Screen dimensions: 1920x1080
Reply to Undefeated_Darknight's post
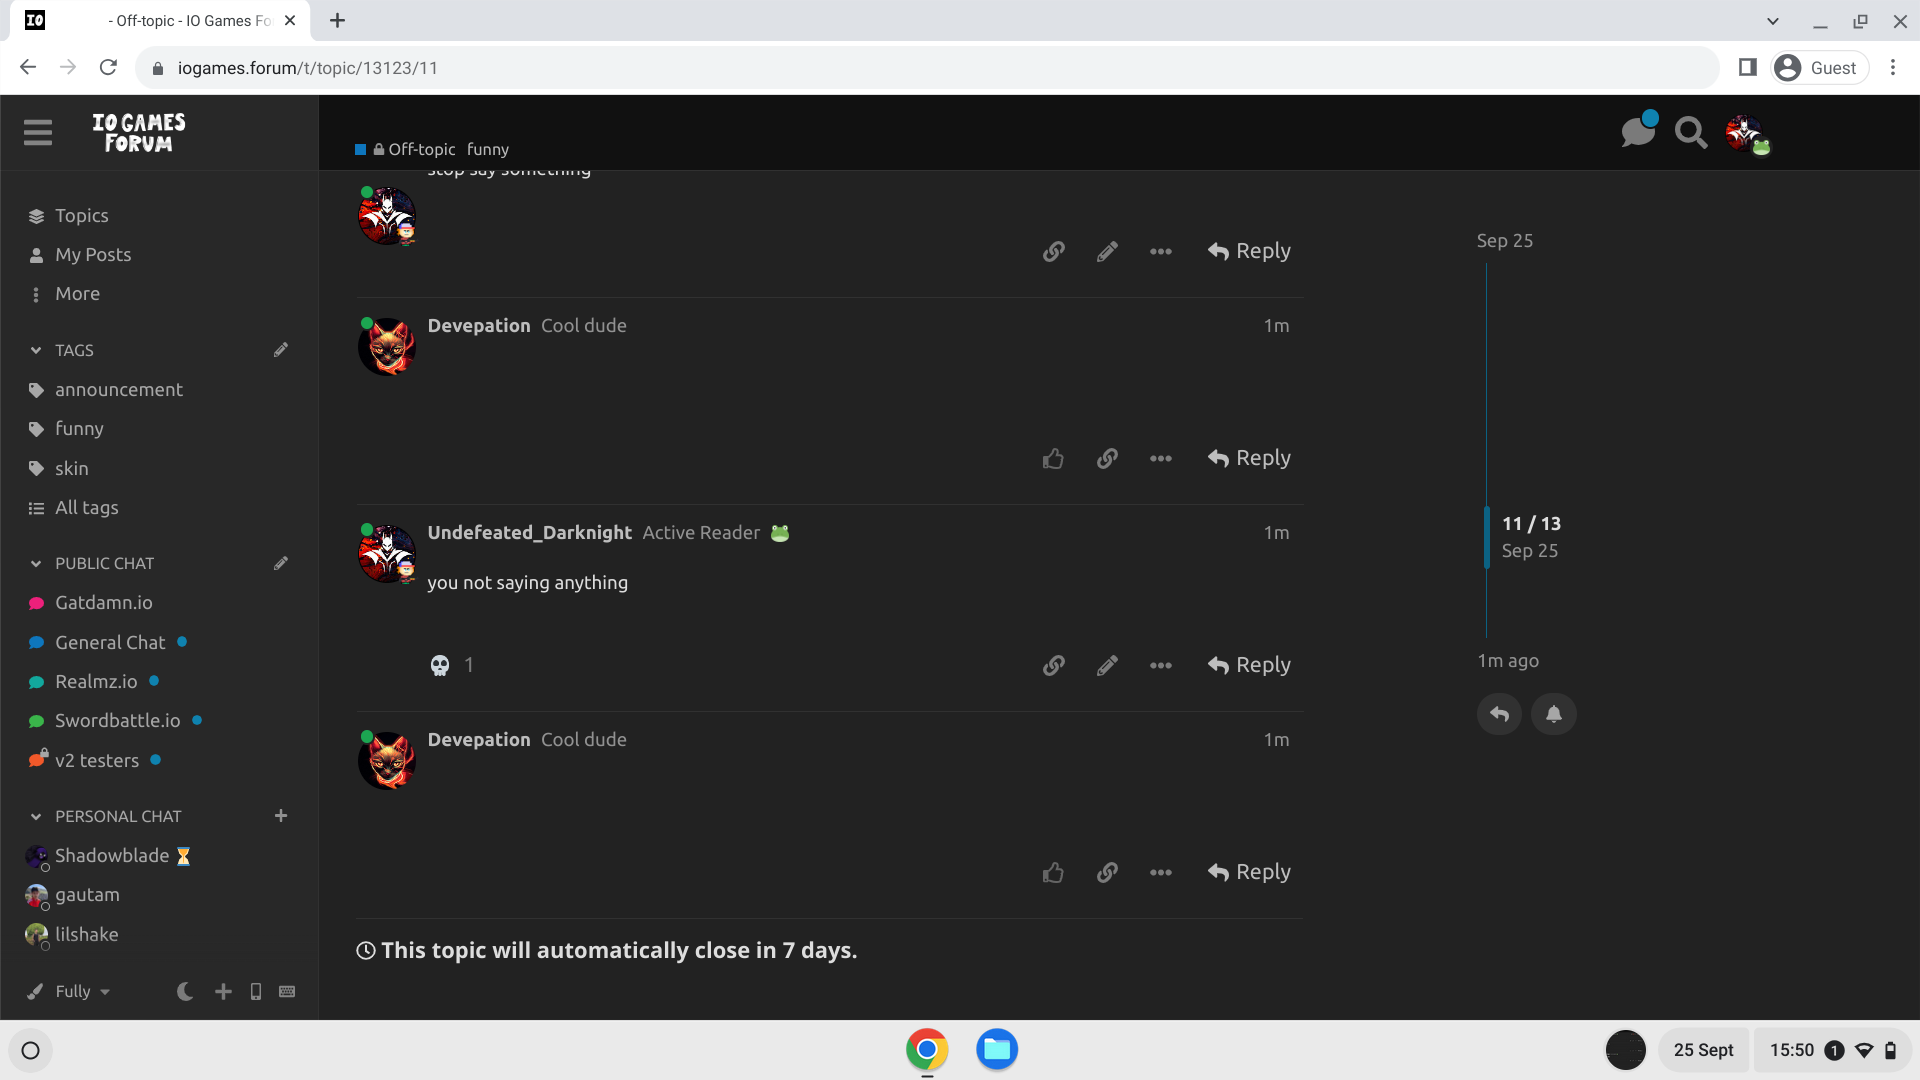[1249, 665]
